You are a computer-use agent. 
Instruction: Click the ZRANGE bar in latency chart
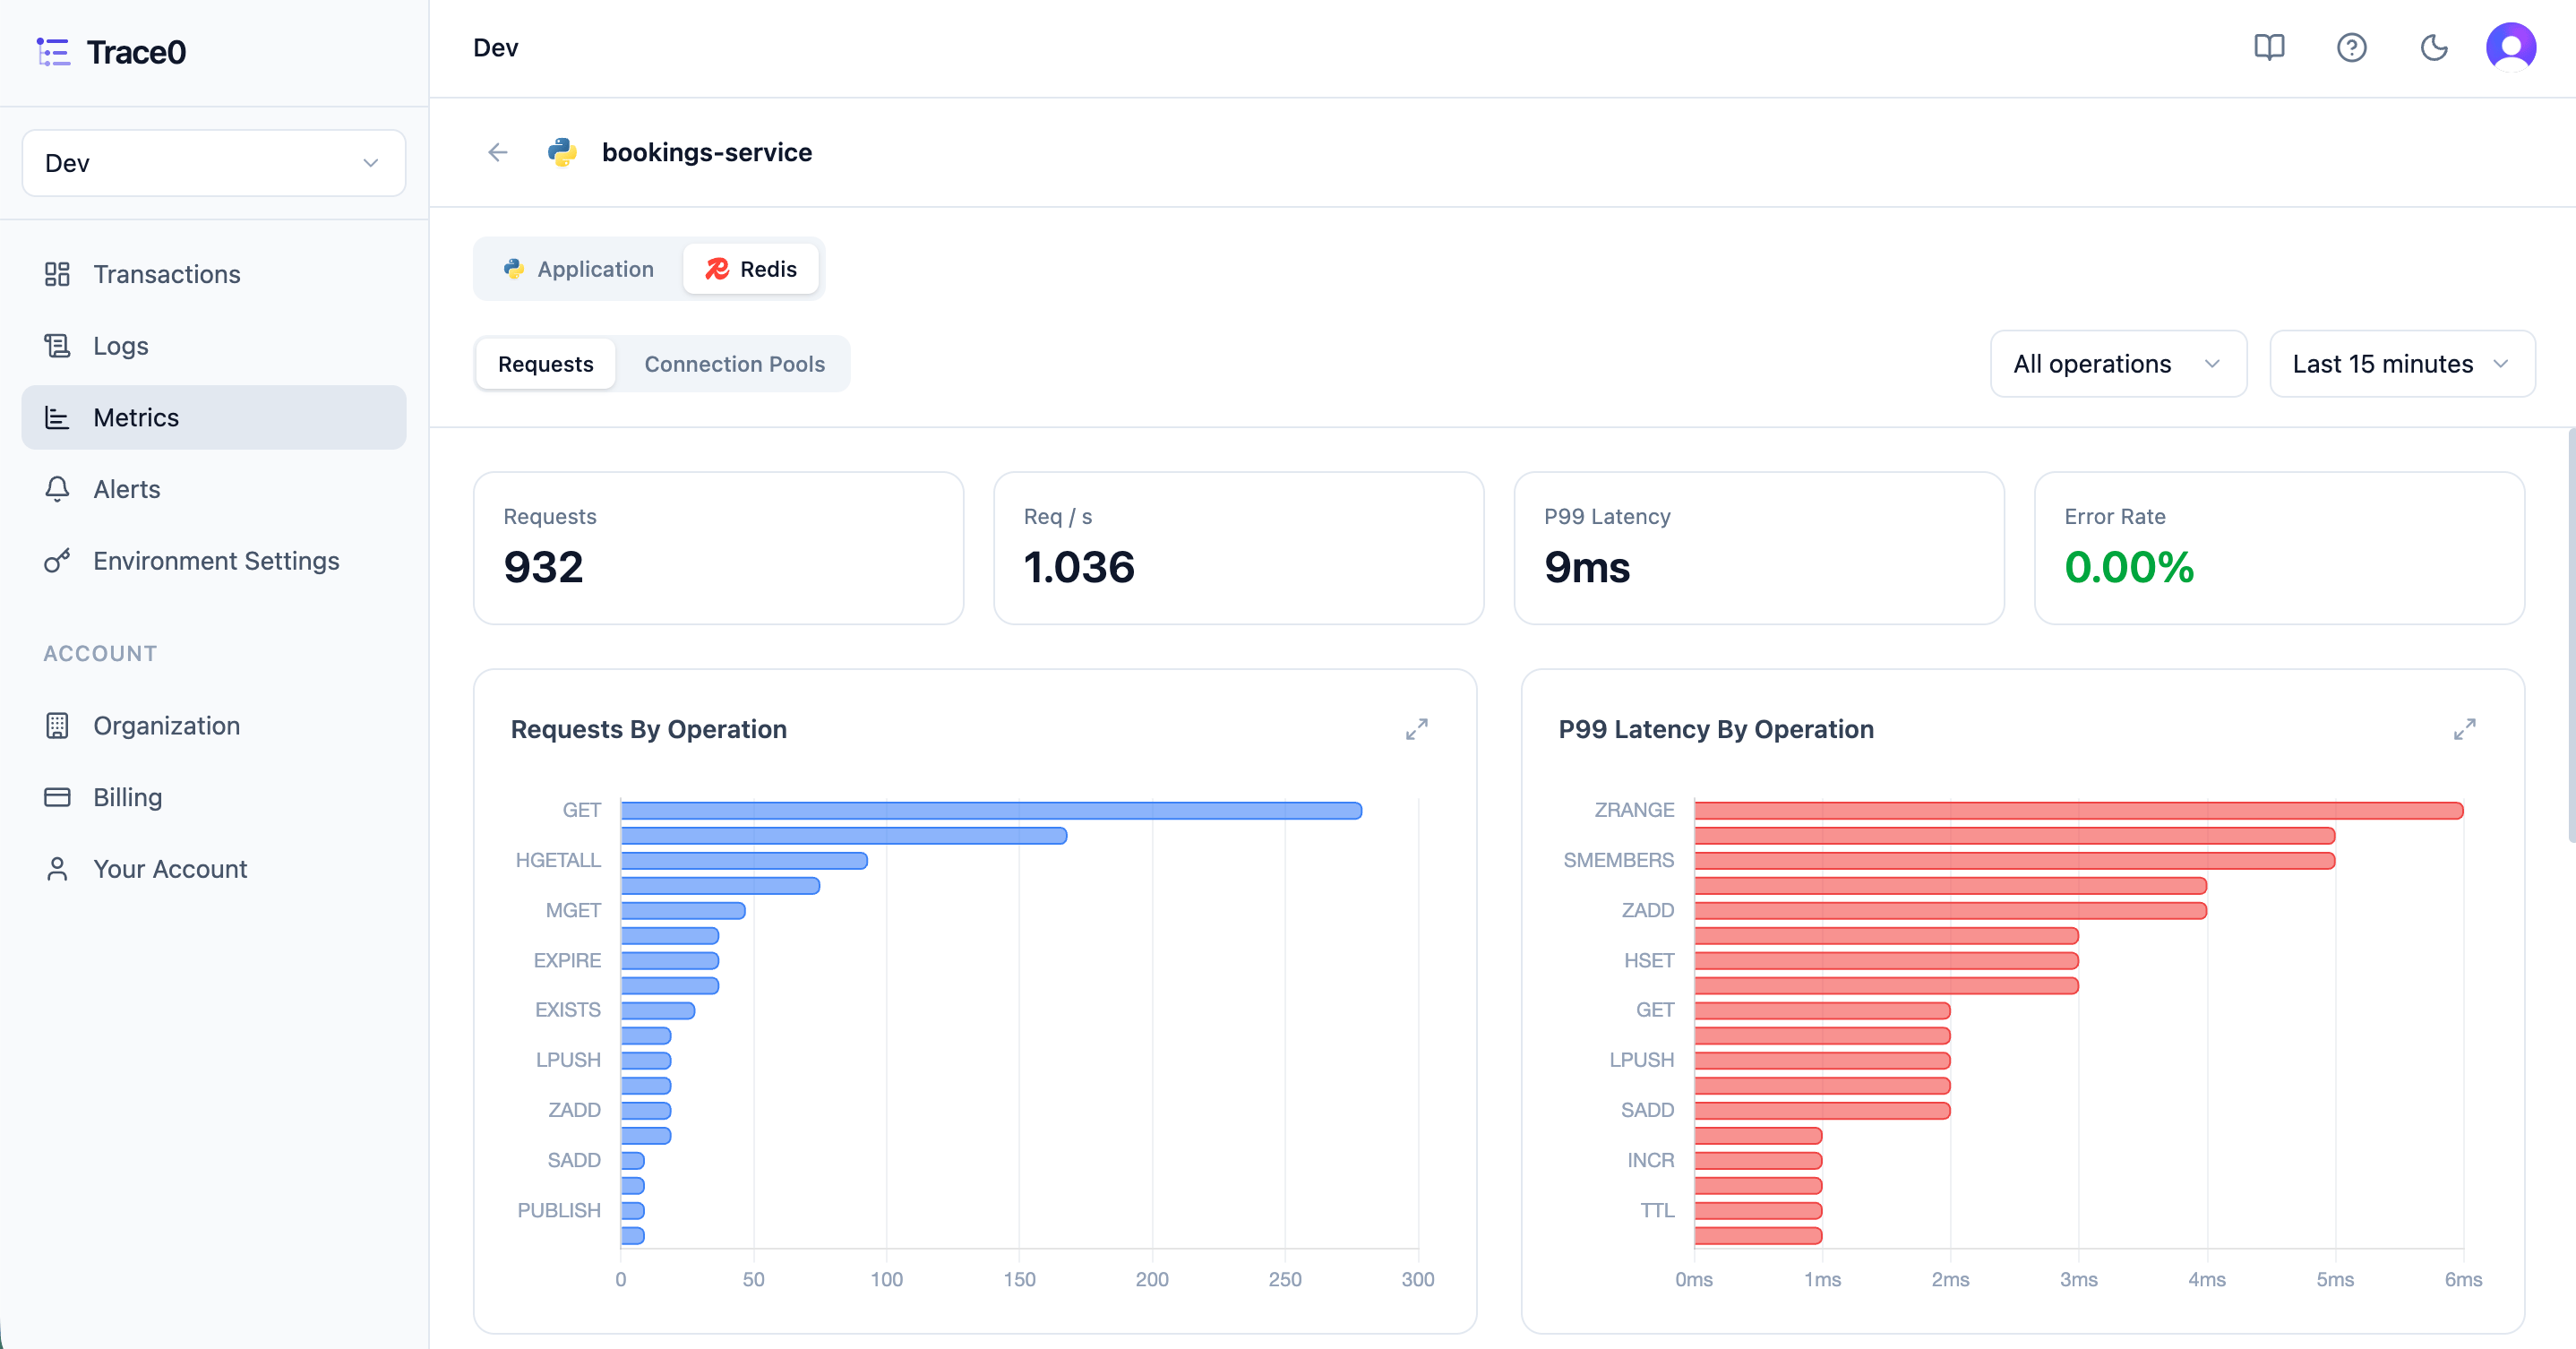click(x=2078, y=810)
